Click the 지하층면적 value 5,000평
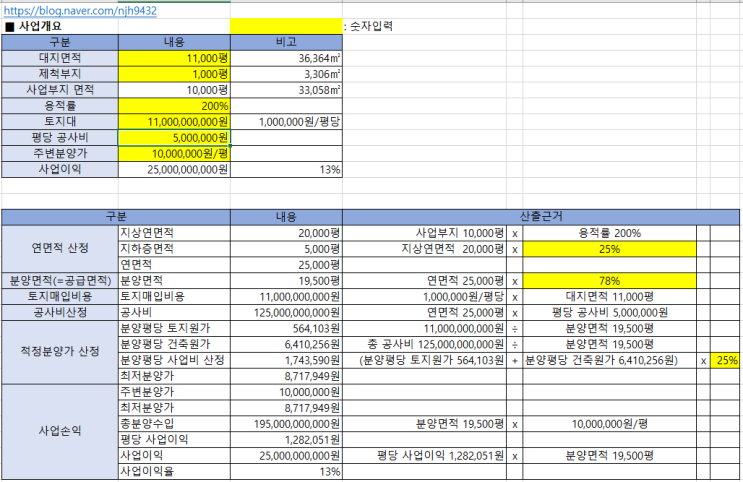The width and height of the screenshot is (743, 482). [x=286, y=249]
